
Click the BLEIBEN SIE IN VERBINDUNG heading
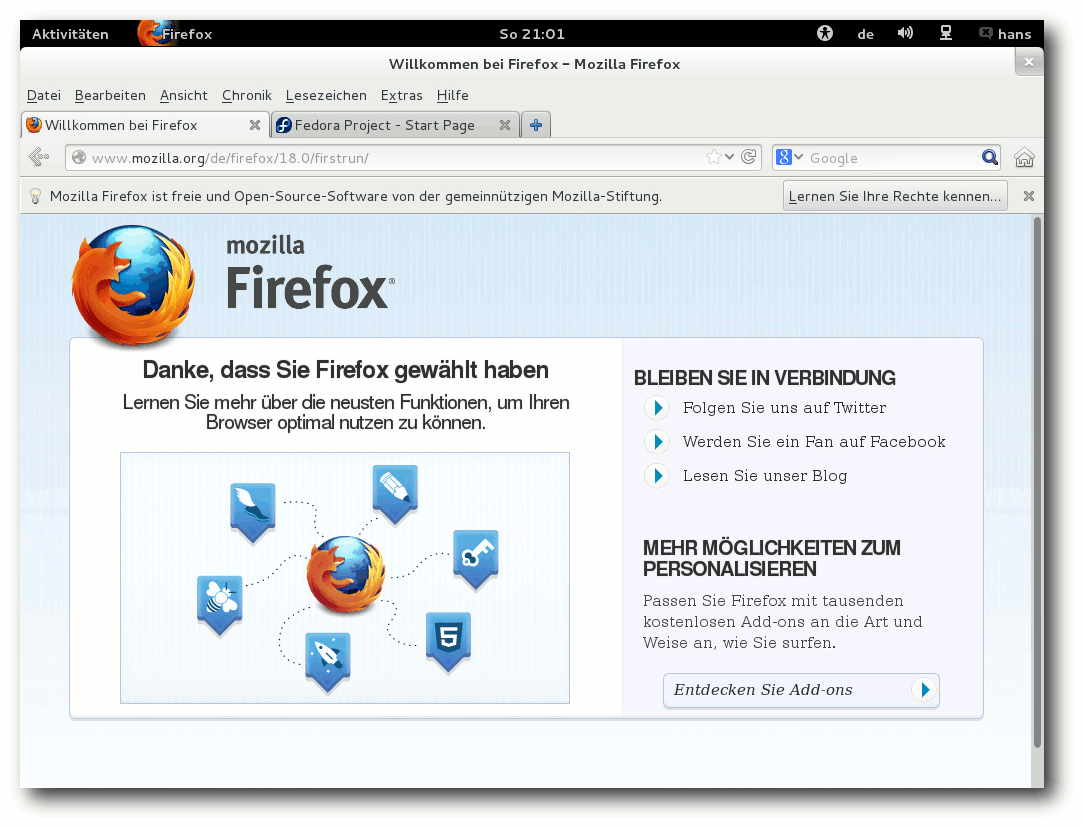coord(765,378)
